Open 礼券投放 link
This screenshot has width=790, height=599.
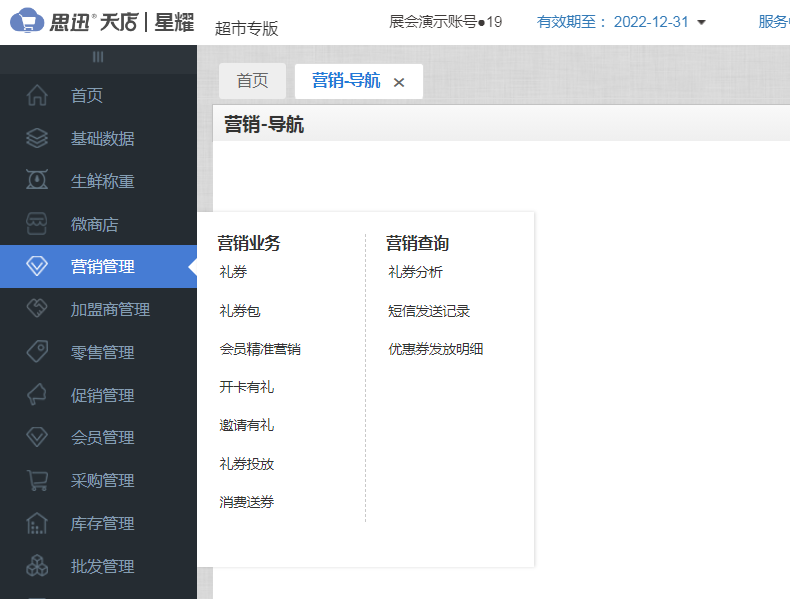[x=246, y=463]
